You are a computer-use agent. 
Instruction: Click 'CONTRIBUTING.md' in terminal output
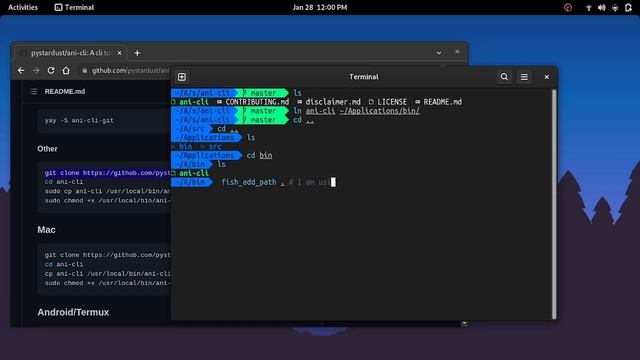257,102
